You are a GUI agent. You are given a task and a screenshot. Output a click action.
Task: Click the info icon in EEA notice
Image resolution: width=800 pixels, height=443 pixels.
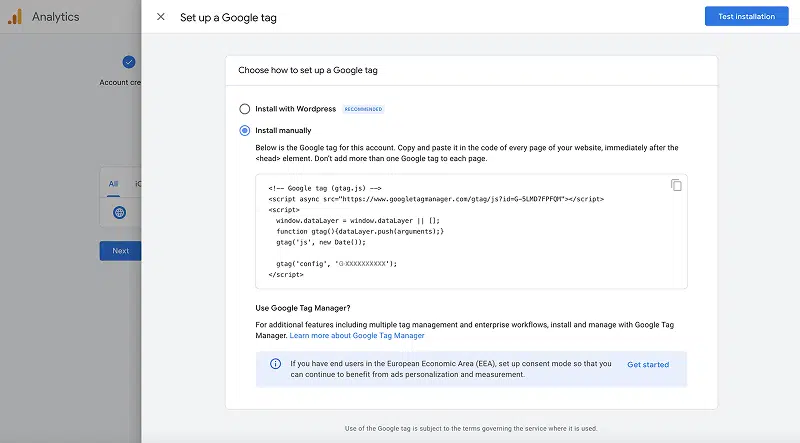(275, 364)
